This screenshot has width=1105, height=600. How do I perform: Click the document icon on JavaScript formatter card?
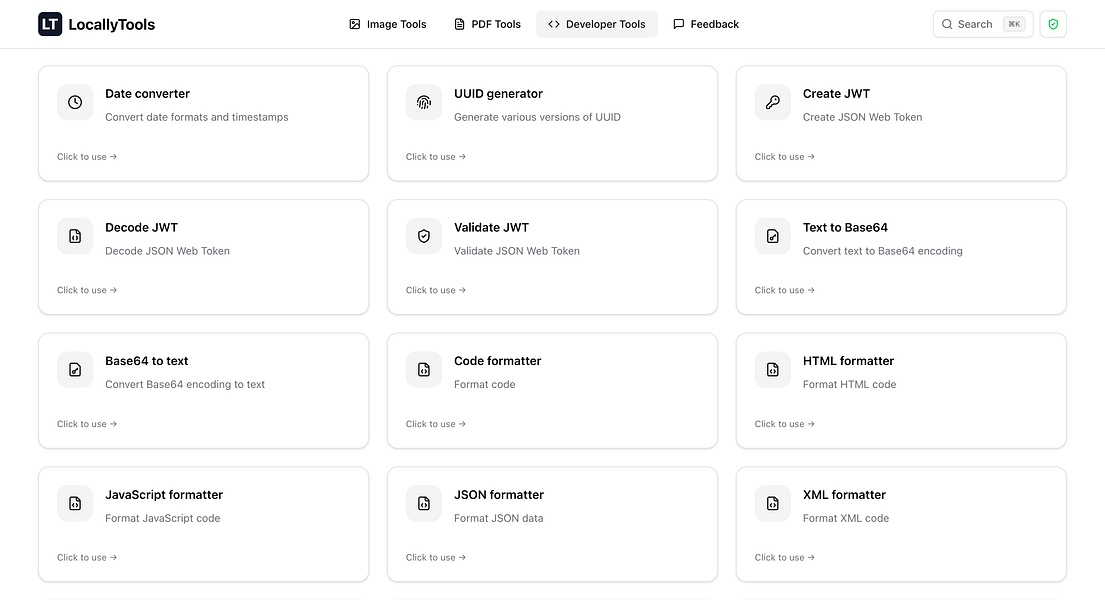coord(75,503)
